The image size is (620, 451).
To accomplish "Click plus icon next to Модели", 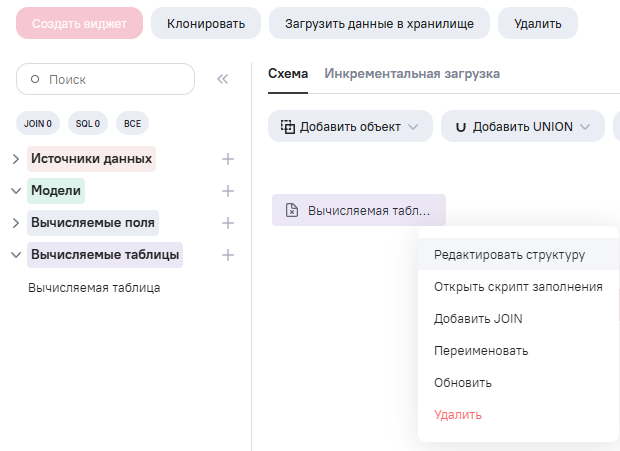I will (x=228, y=191).
